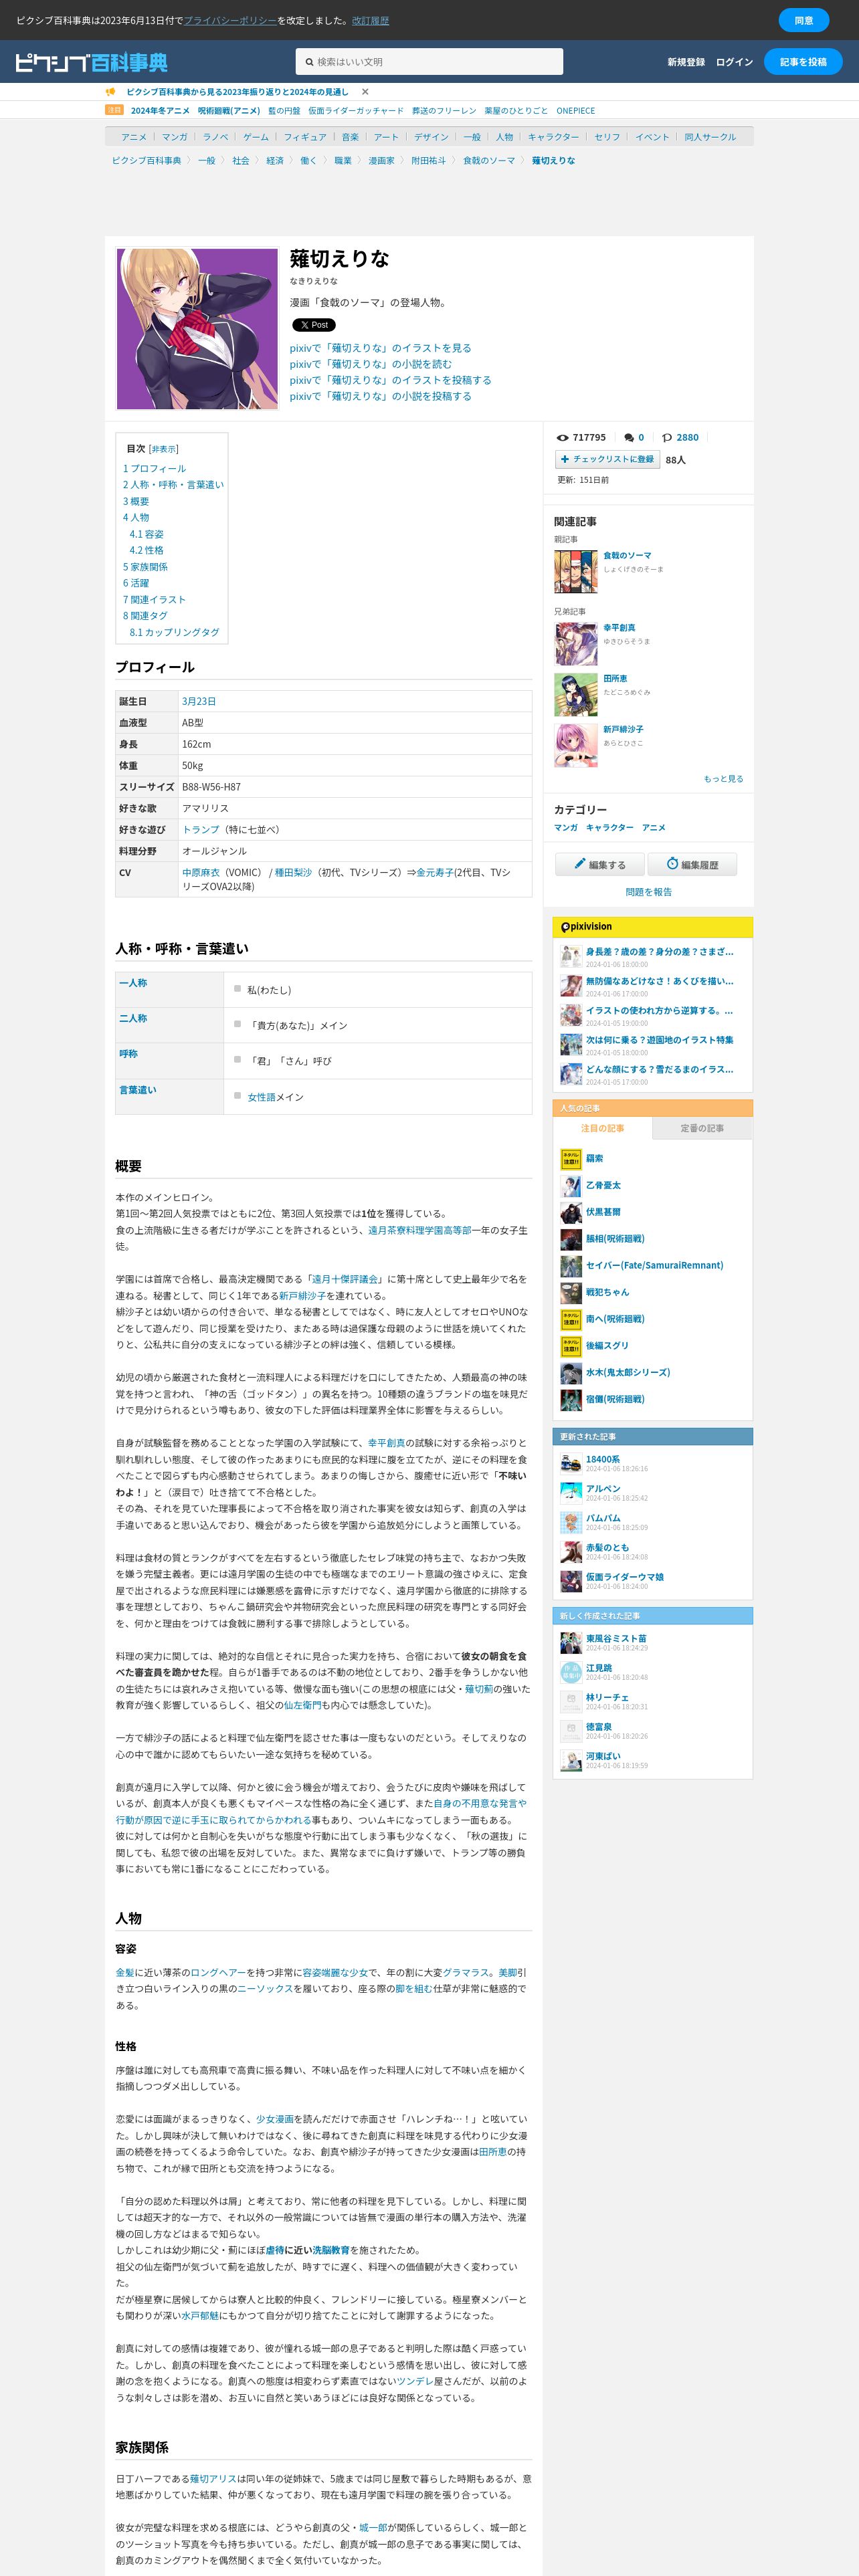Image resolution: width=859 pixels, height=2576 pixels.
Task: Click 記事を投稿 post button
Action: (x=803, y=62)
